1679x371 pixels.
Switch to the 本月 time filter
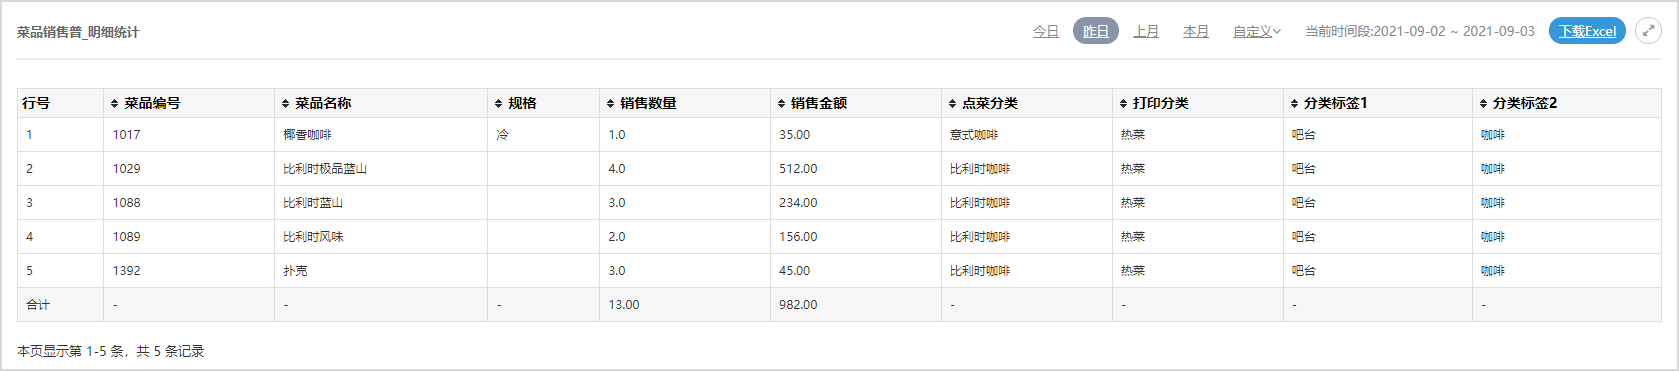tap(1196, 32)
